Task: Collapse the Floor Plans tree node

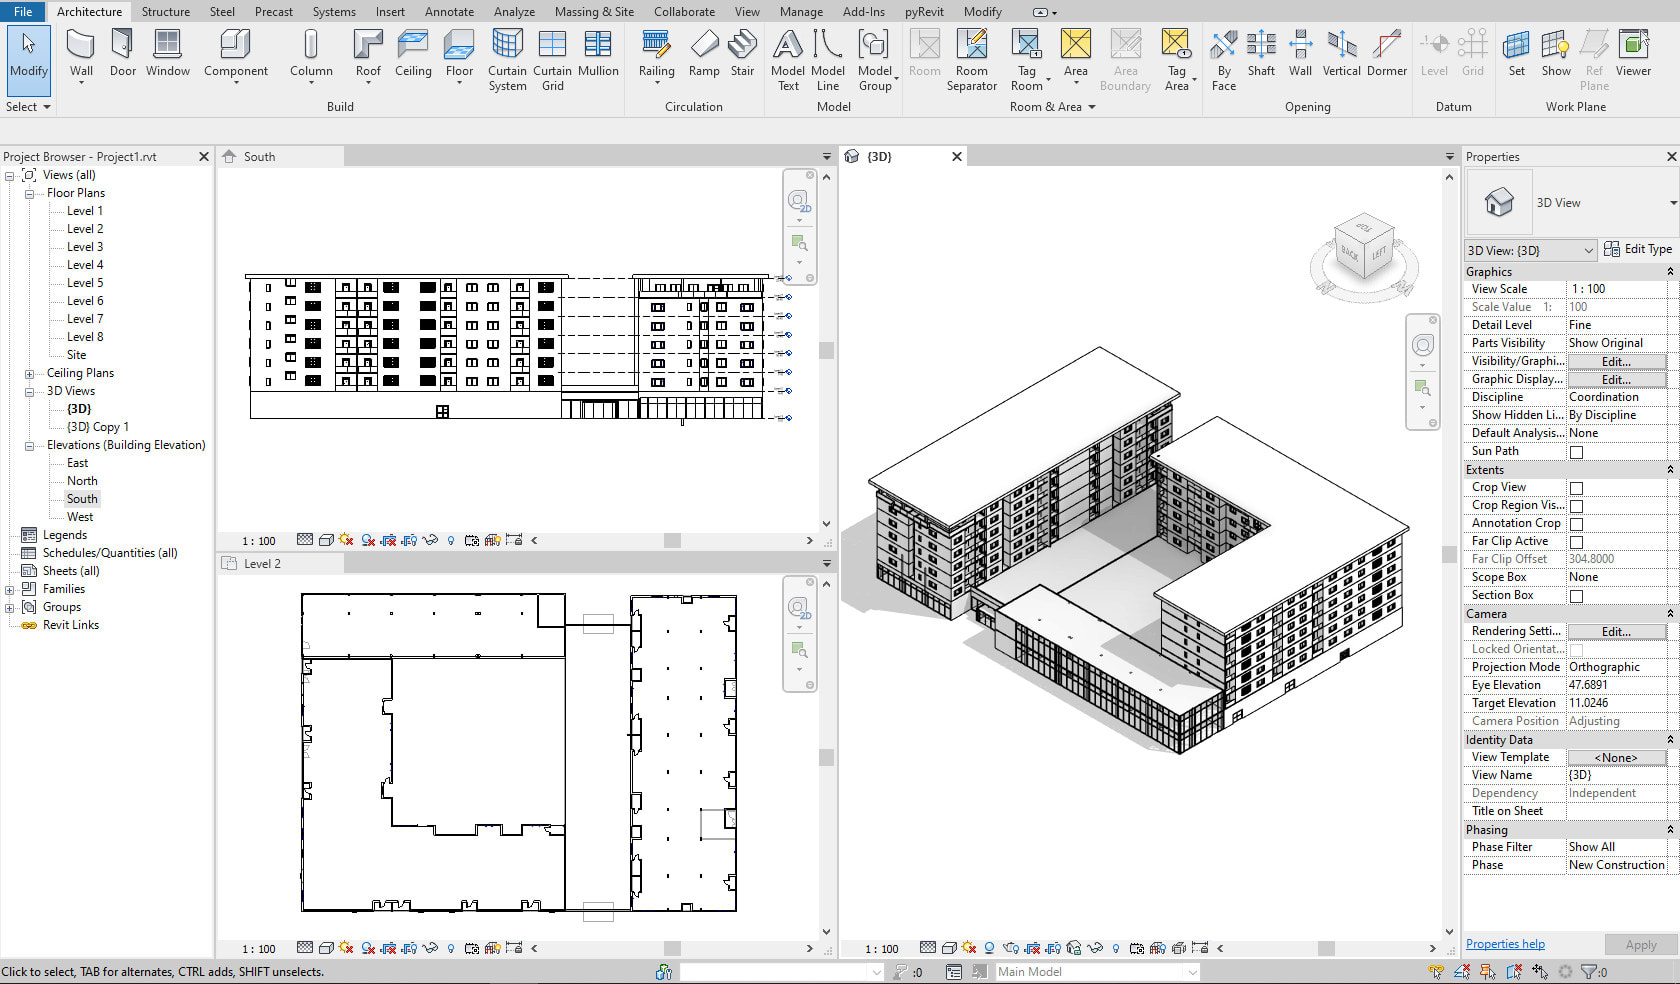Action: coord(30,194)
